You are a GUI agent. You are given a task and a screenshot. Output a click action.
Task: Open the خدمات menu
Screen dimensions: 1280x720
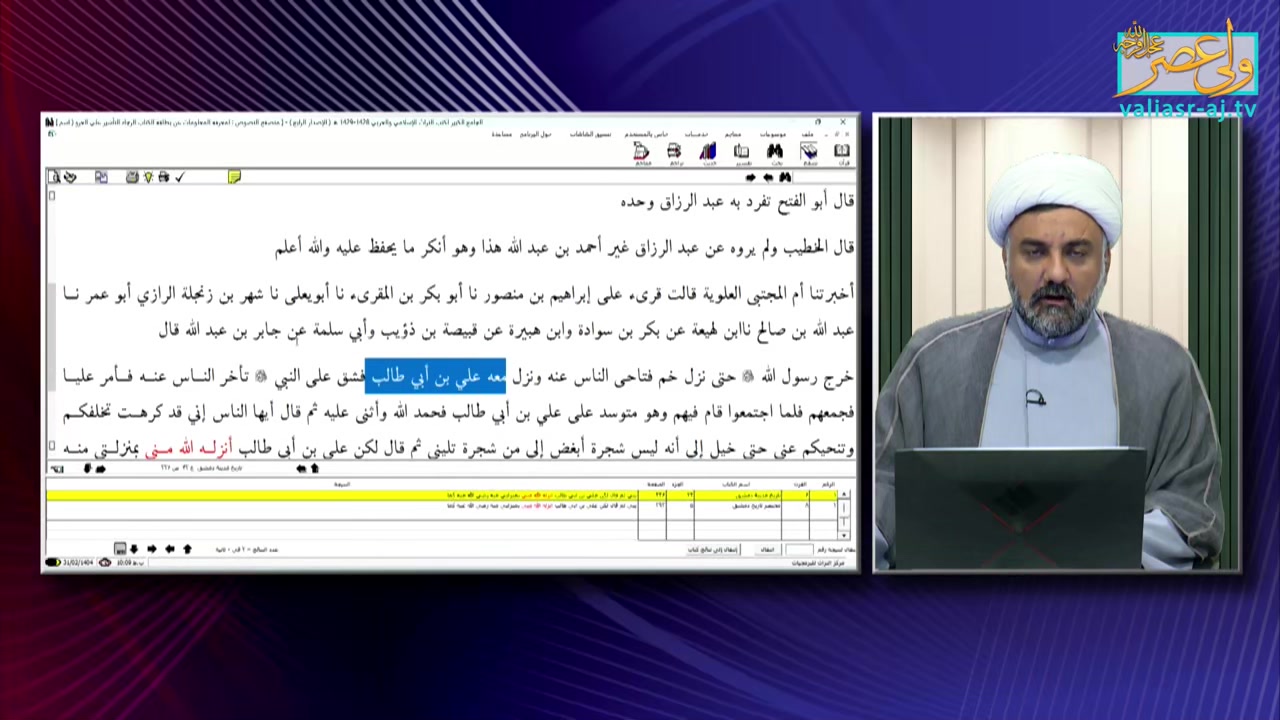click(697, 134)
